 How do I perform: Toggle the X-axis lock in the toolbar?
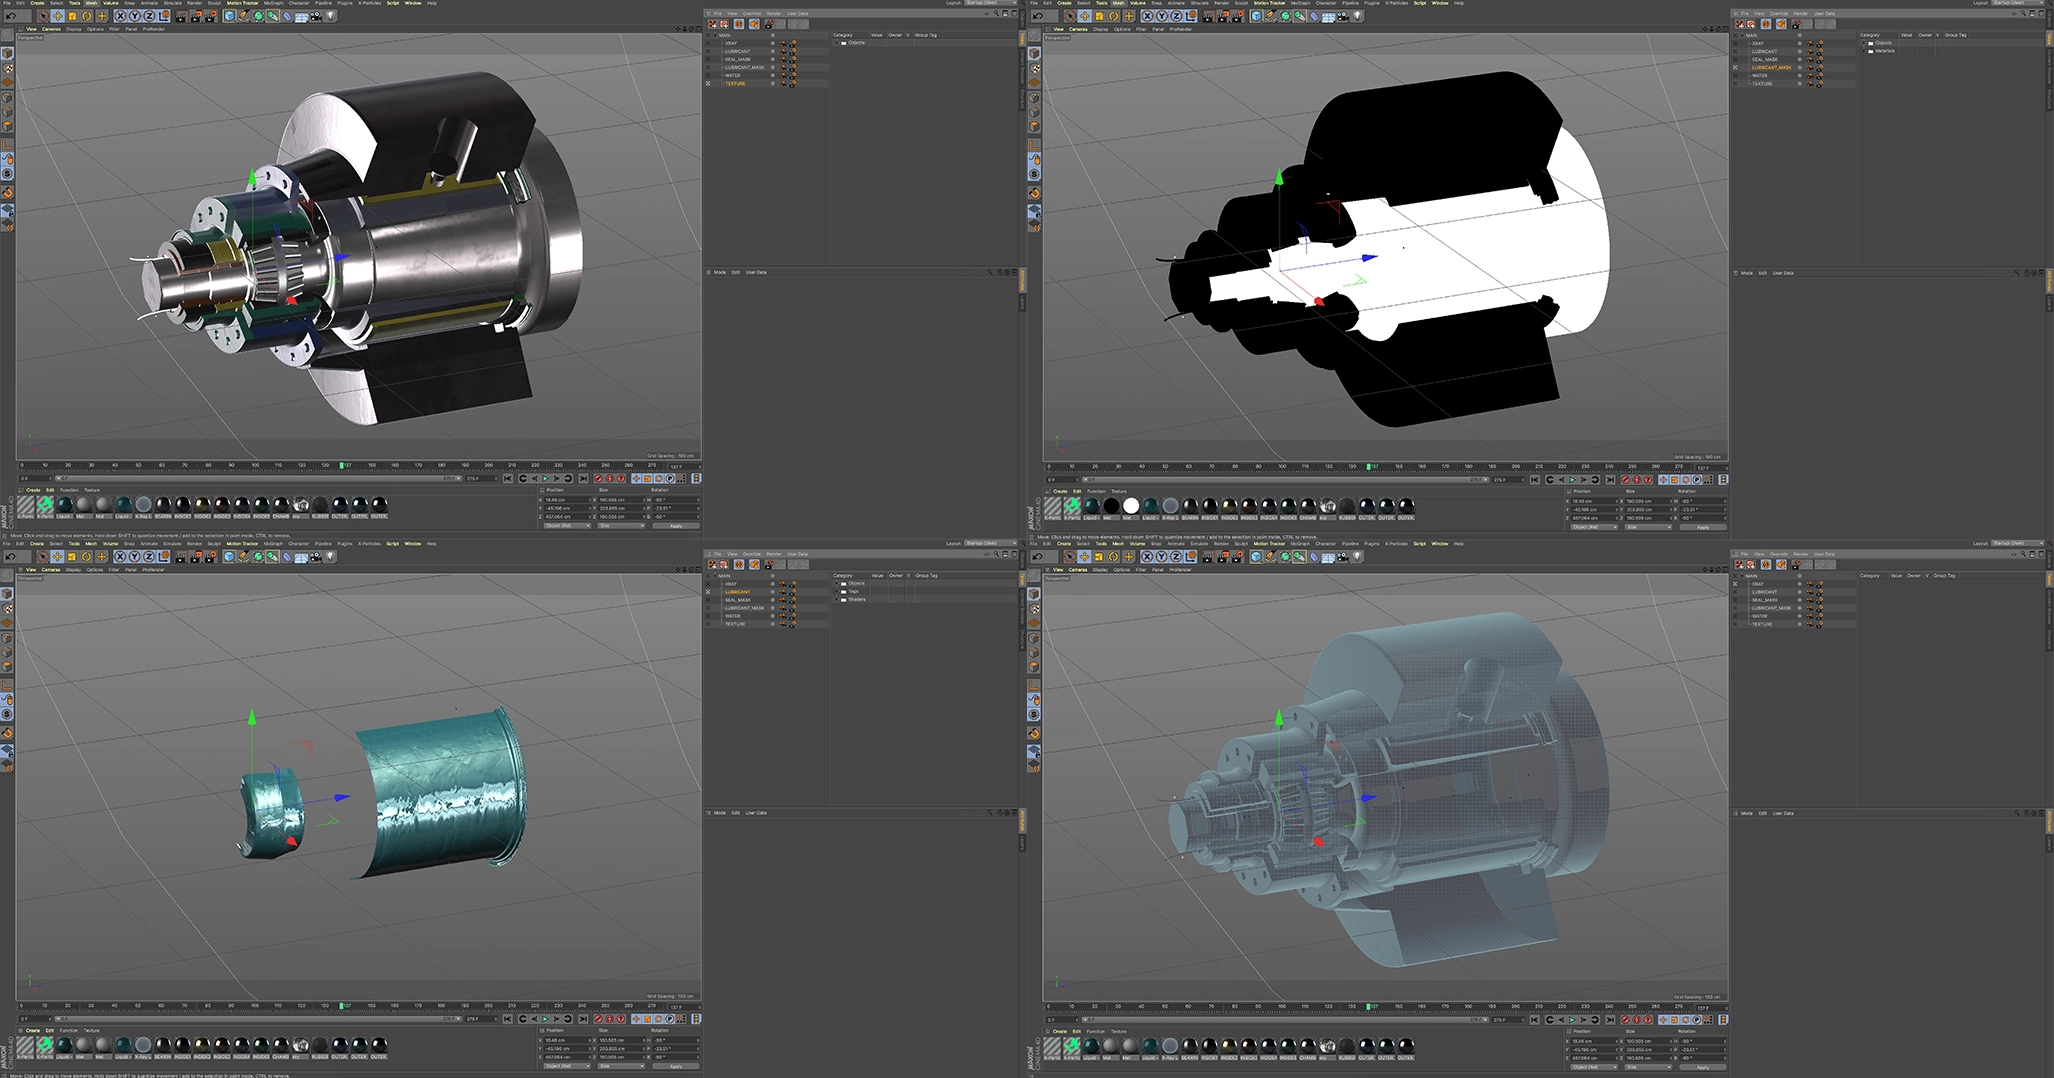click(x=120, y=17)
